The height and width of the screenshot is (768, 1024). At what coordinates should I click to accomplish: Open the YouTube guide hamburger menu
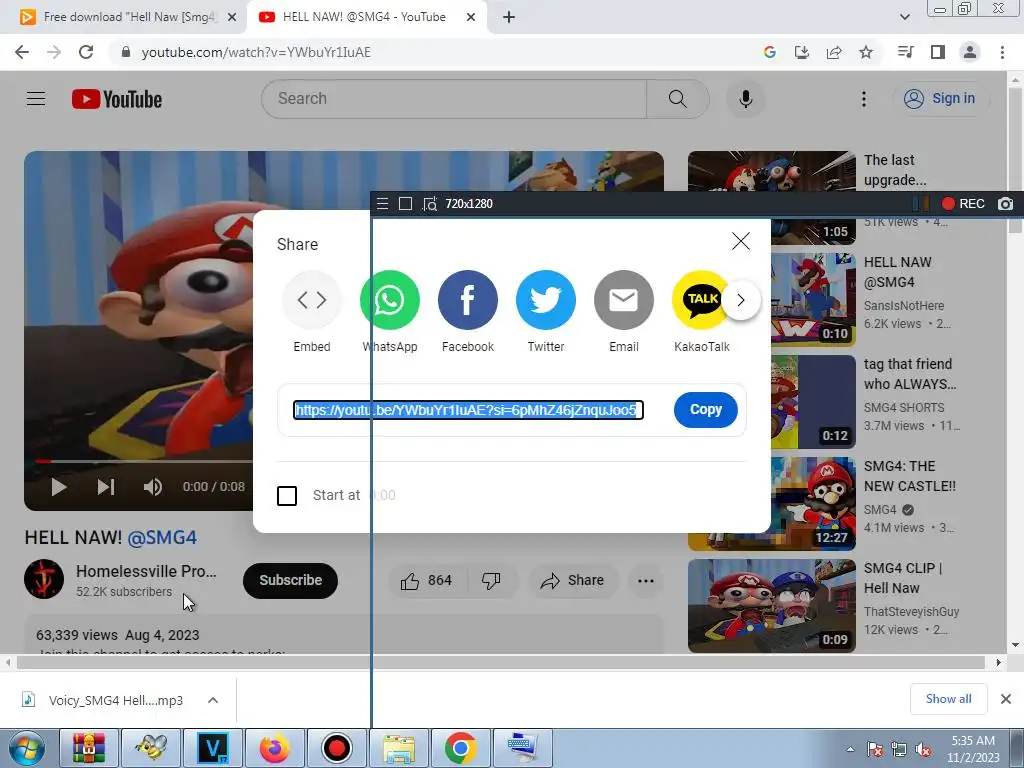click(x=36, y=99)
